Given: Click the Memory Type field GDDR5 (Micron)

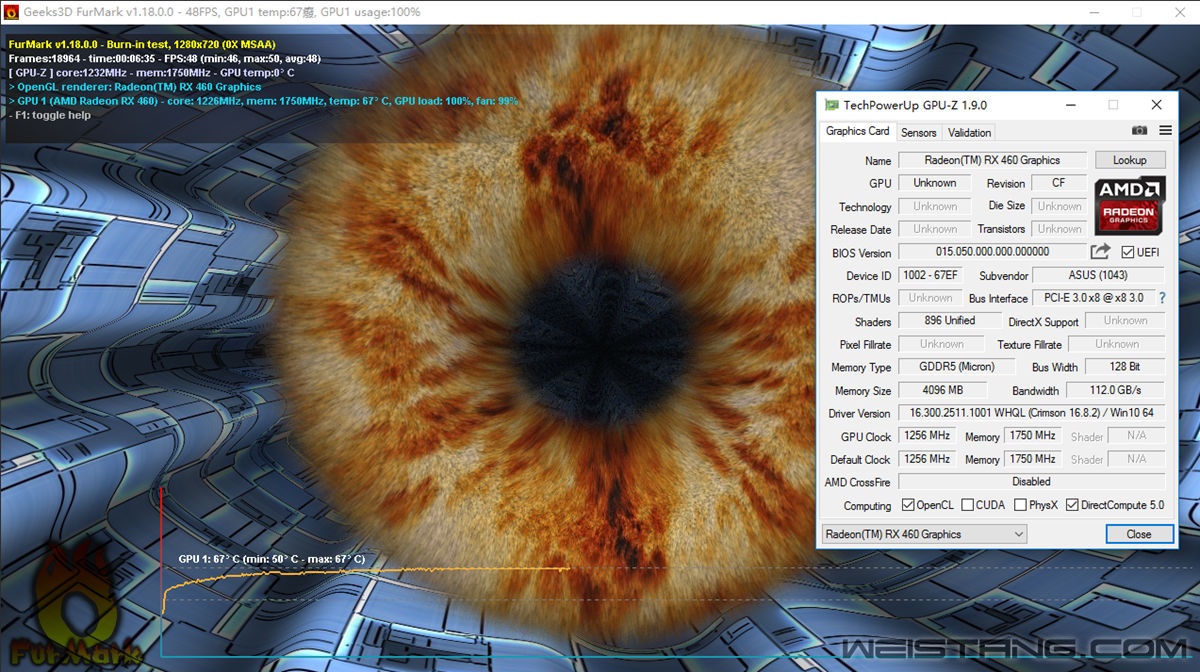Looking at the screenshot, I should click(957, 367).
